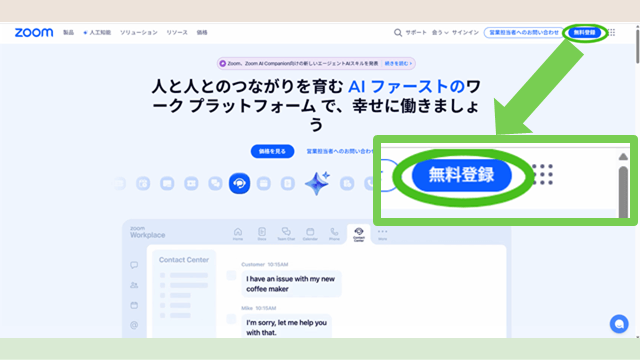Click 営業担当者へのお問い合わせ link beside 価格を見る
Screen dimensions: 640x360
(x=340, y=151)
